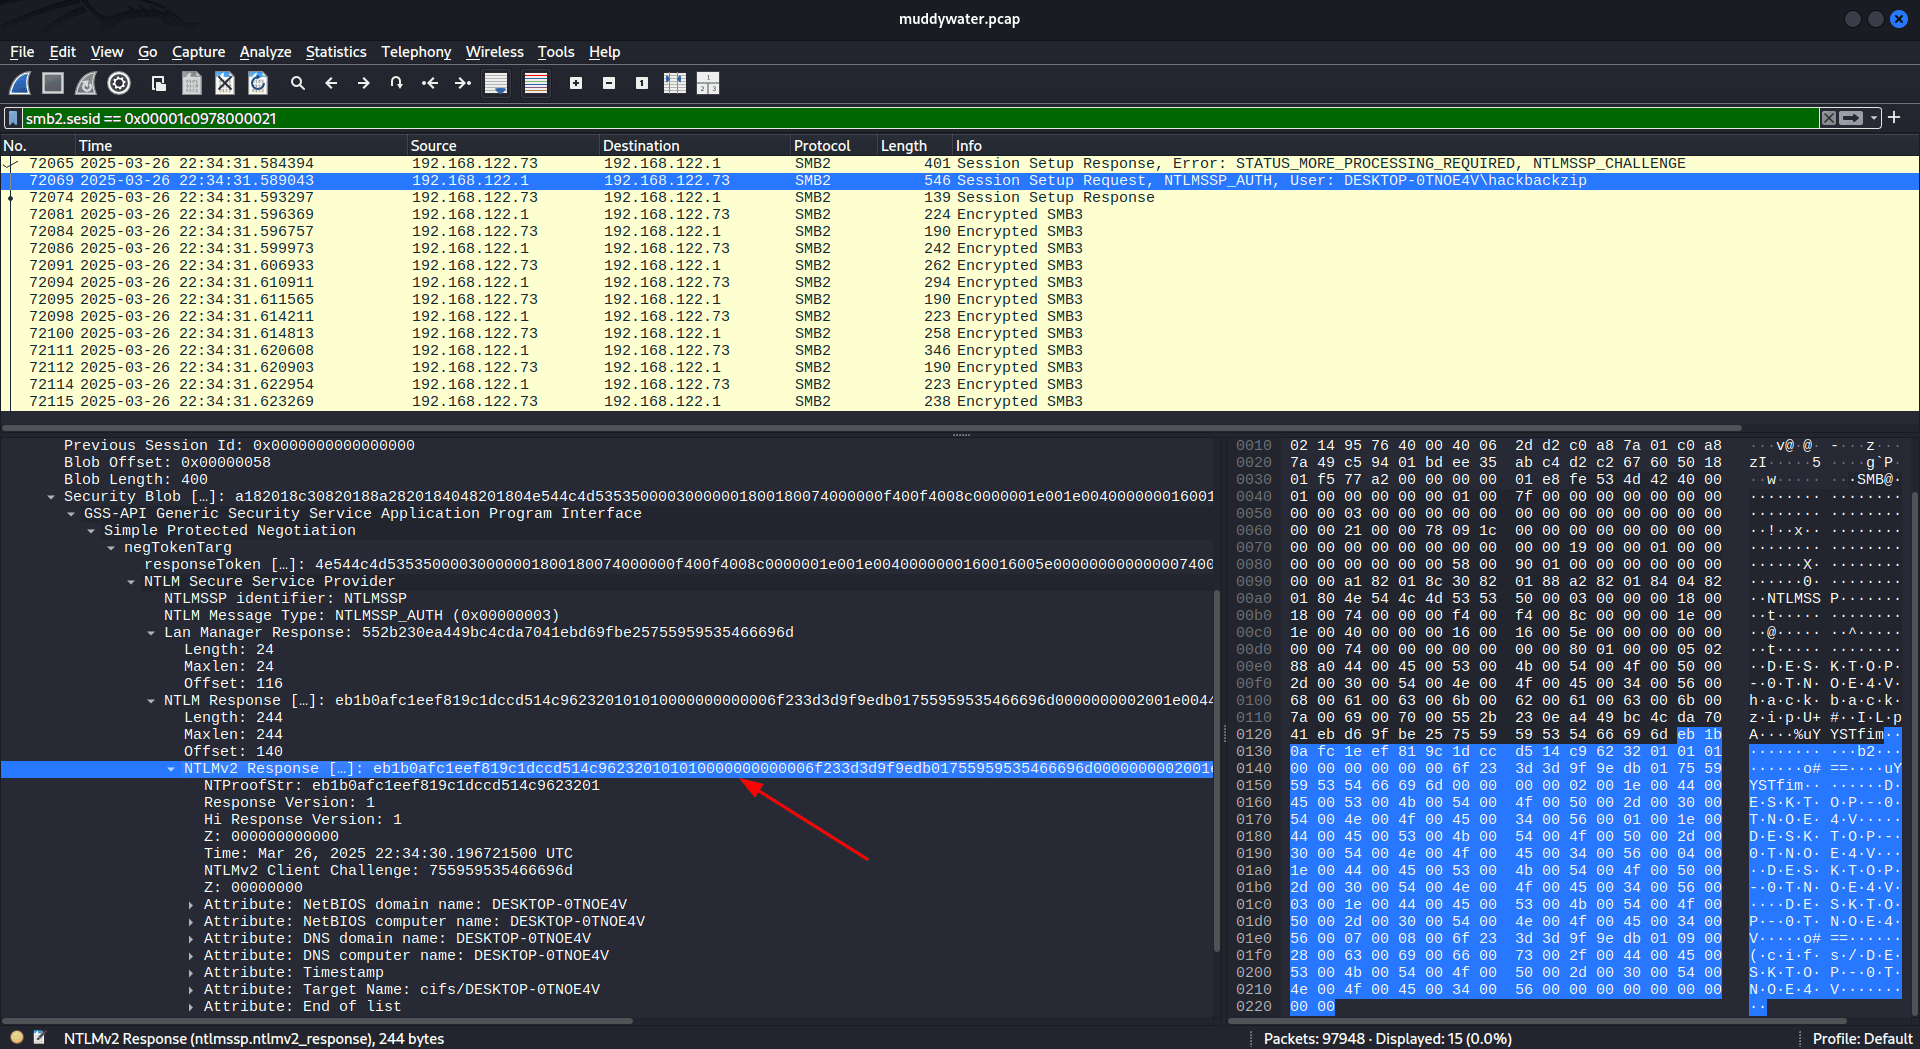Viewport: 1920px width, 1049px height.
Task: Click packet list horizontal scrollbar
Action: (x=870, y=428)
